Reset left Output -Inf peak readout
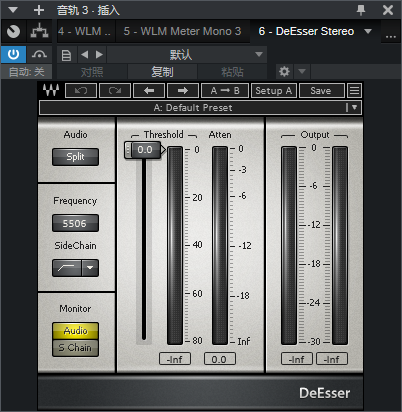402x412 pixels. [x=297, y=359]
